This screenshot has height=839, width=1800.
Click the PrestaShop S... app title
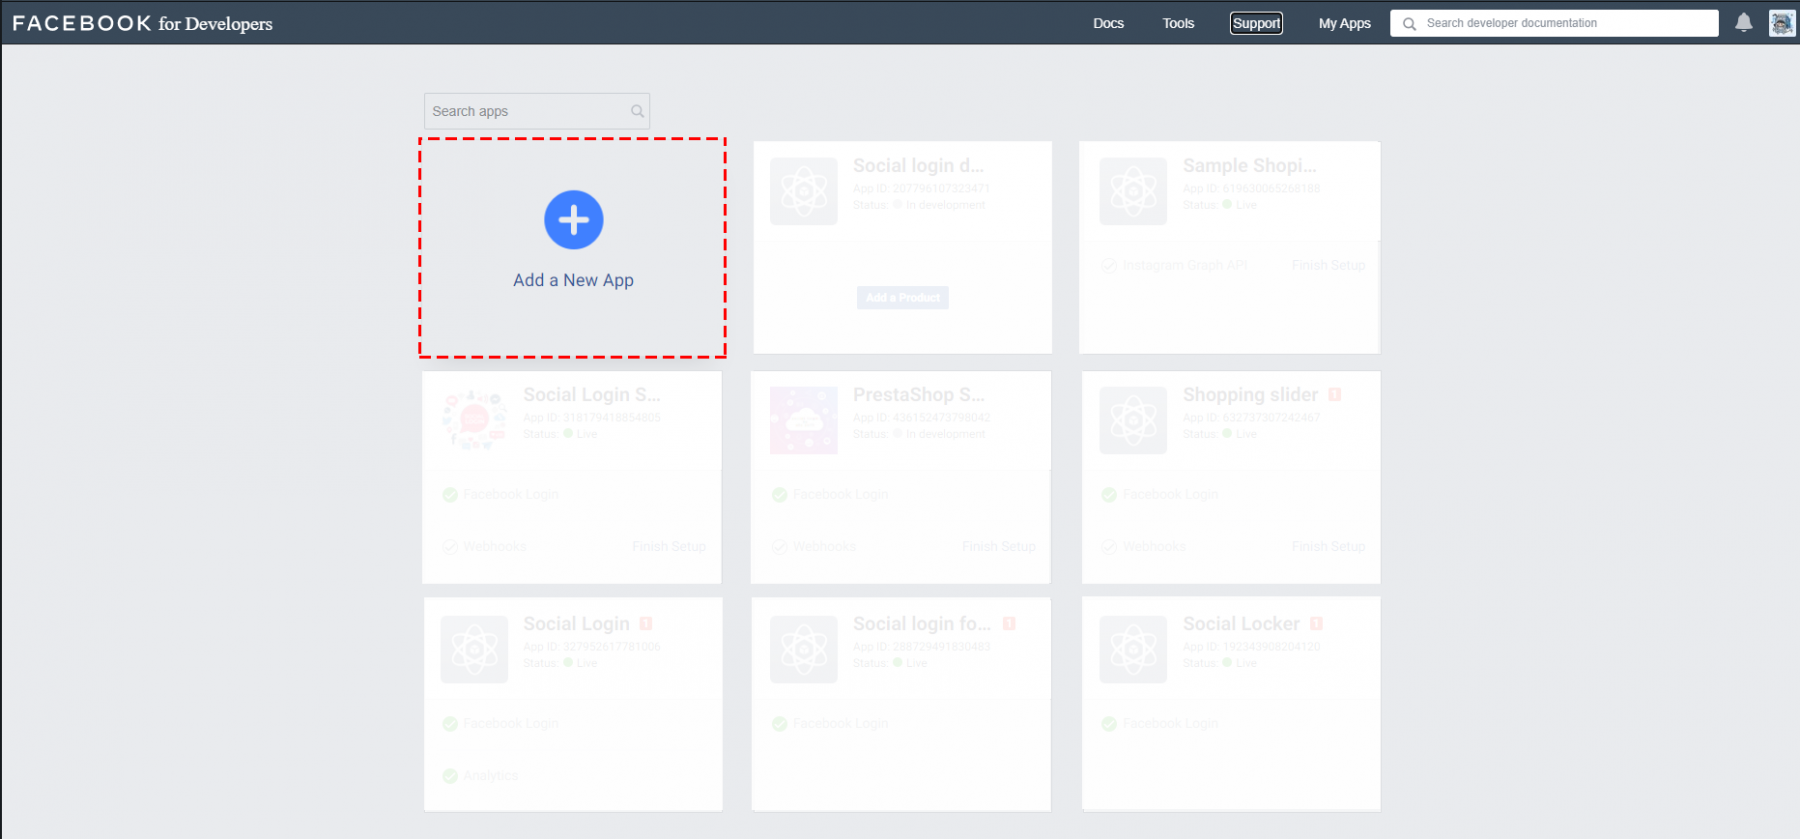click(x=918, y=395)
